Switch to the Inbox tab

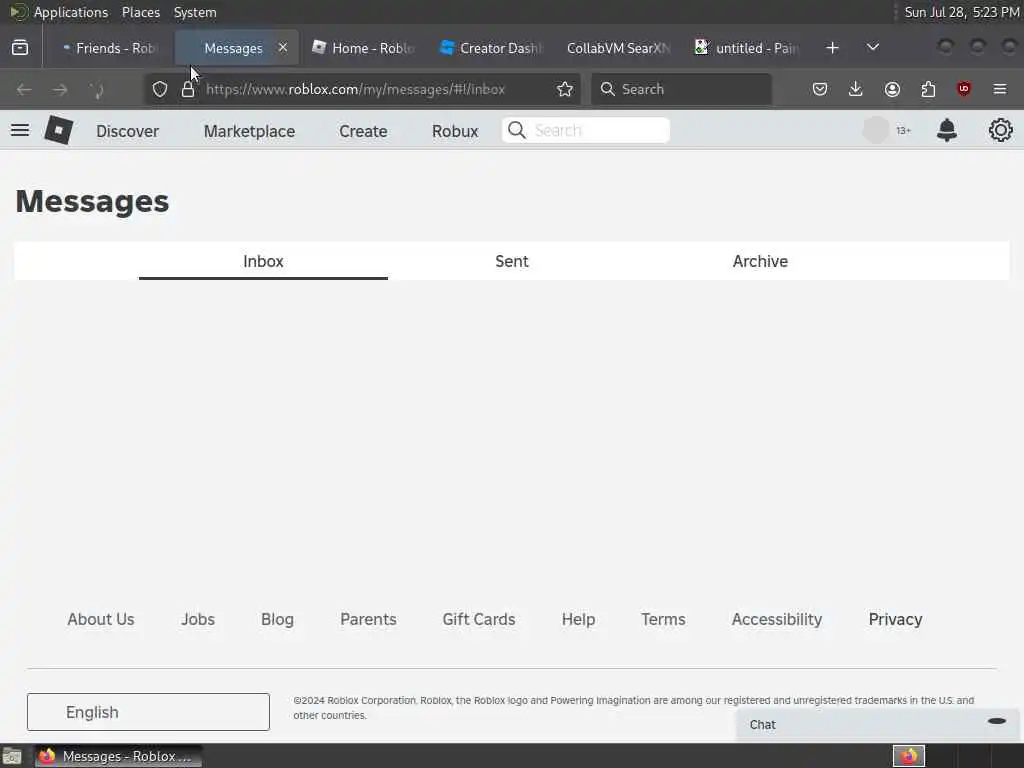coord(263,261)
